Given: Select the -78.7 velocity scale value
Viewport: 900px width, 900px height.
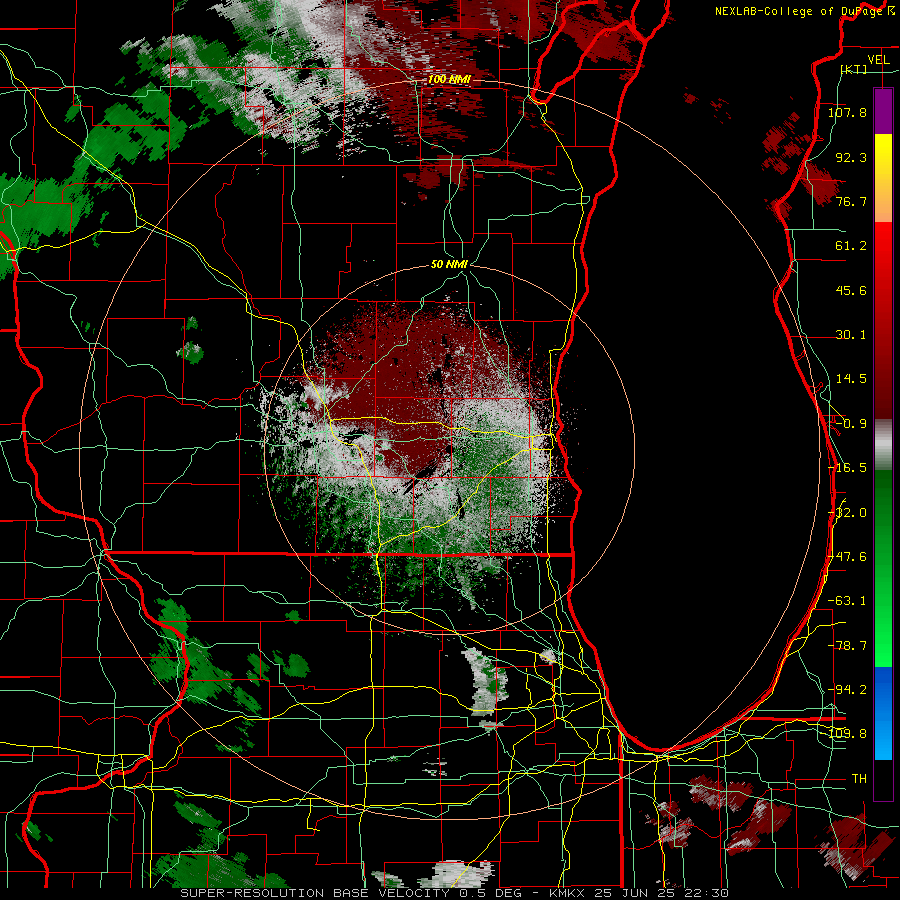Looking at the screenshot, I should (x=847, y=646).
